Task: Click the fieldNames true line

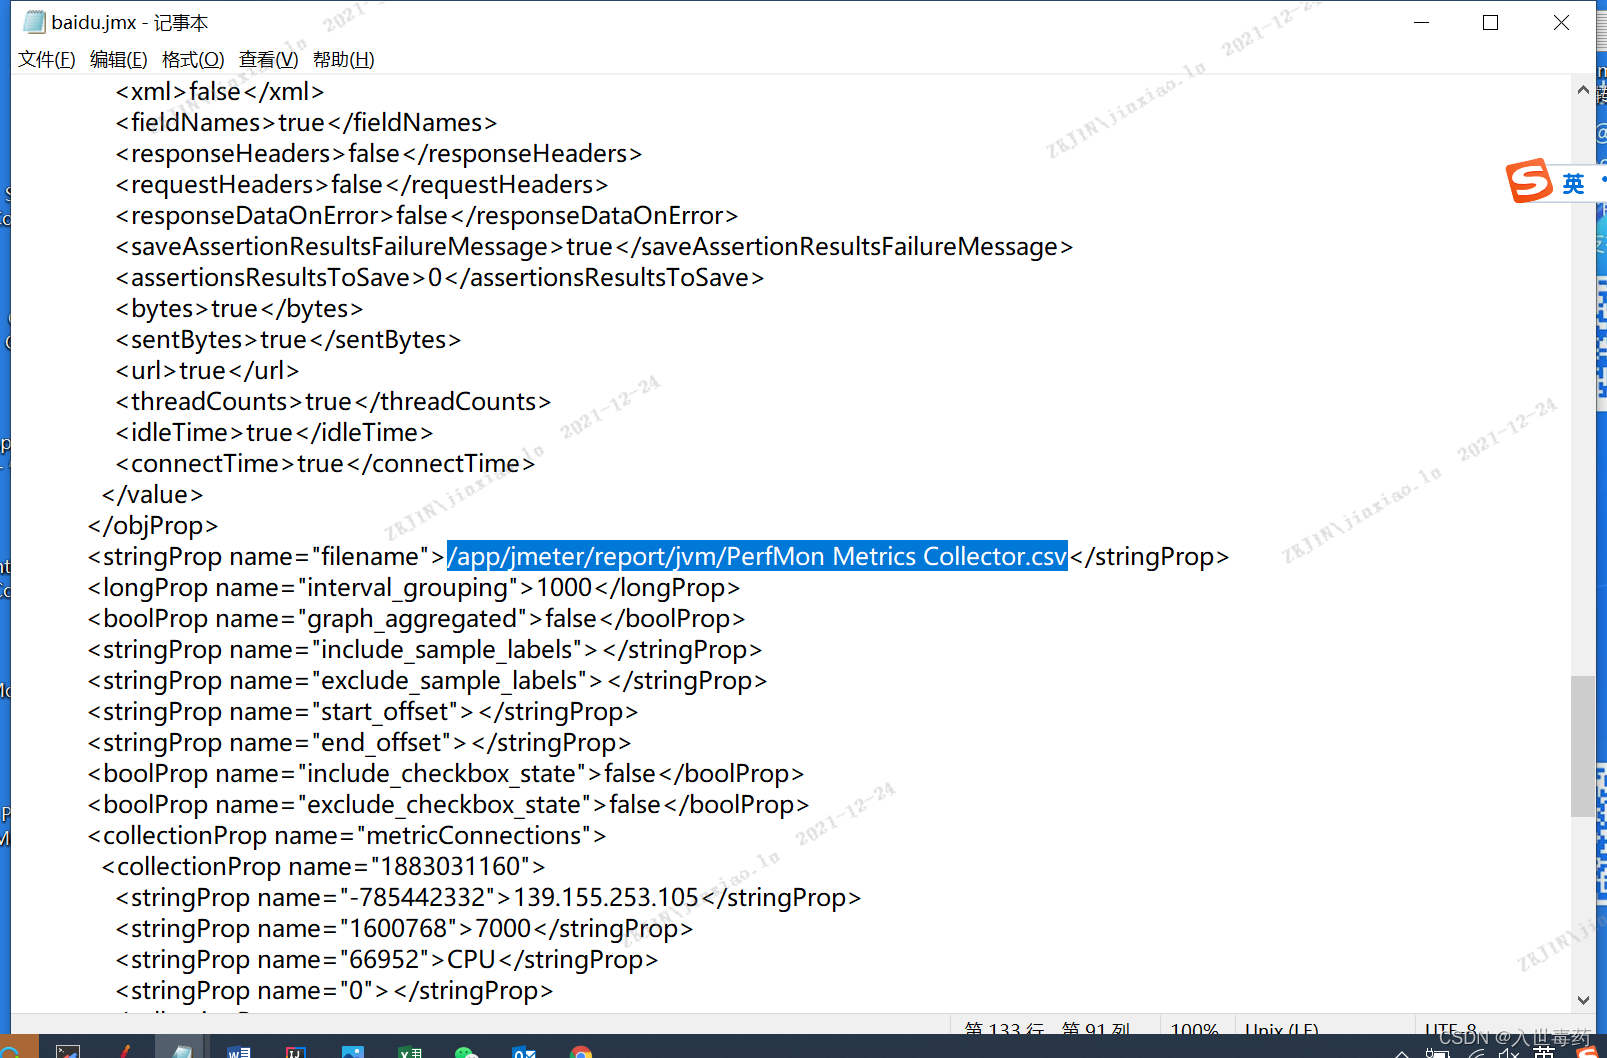Action: (x=306, y=123)
